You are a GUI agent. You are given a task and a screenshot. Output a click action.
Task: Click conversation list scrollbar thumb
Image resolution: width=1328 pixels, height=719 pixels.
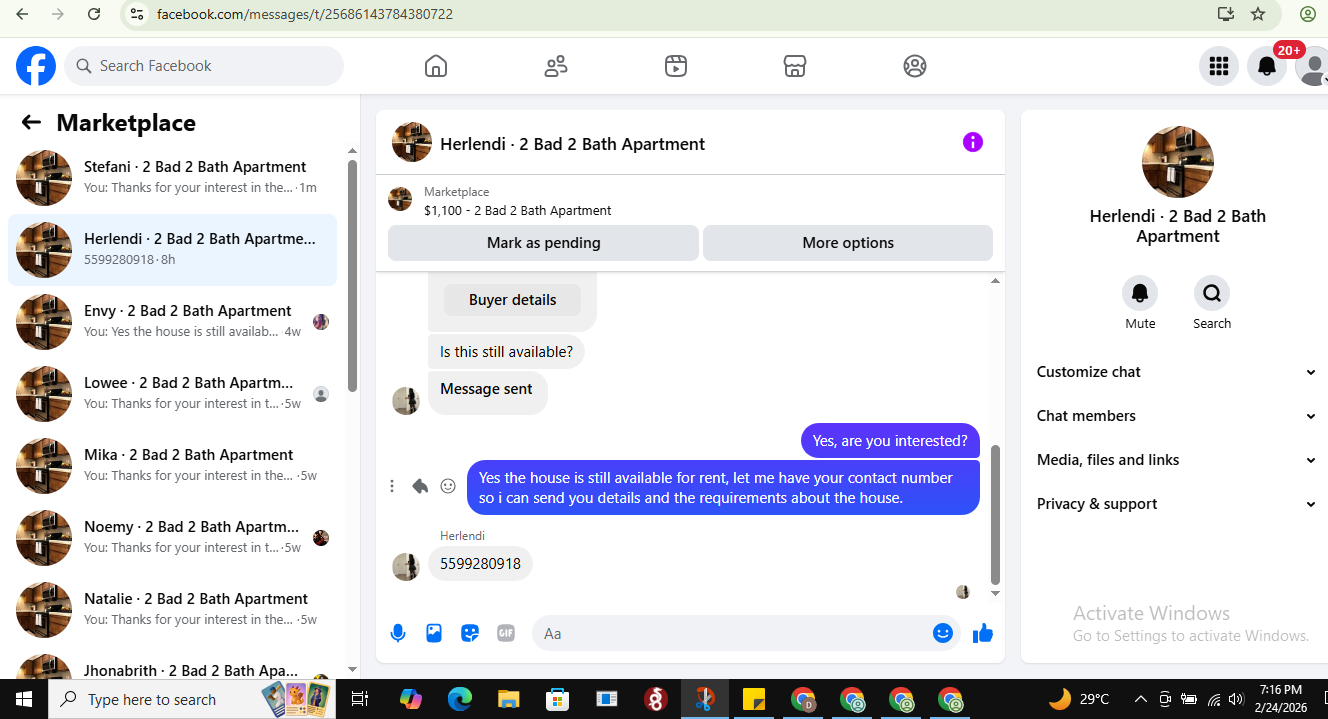352,275
